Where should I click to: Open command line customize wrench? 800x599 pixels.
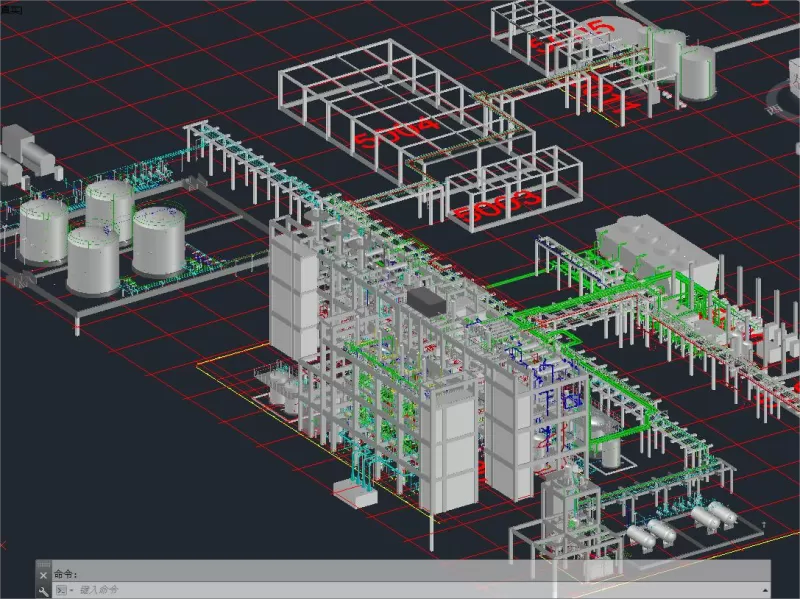(43, 591)
